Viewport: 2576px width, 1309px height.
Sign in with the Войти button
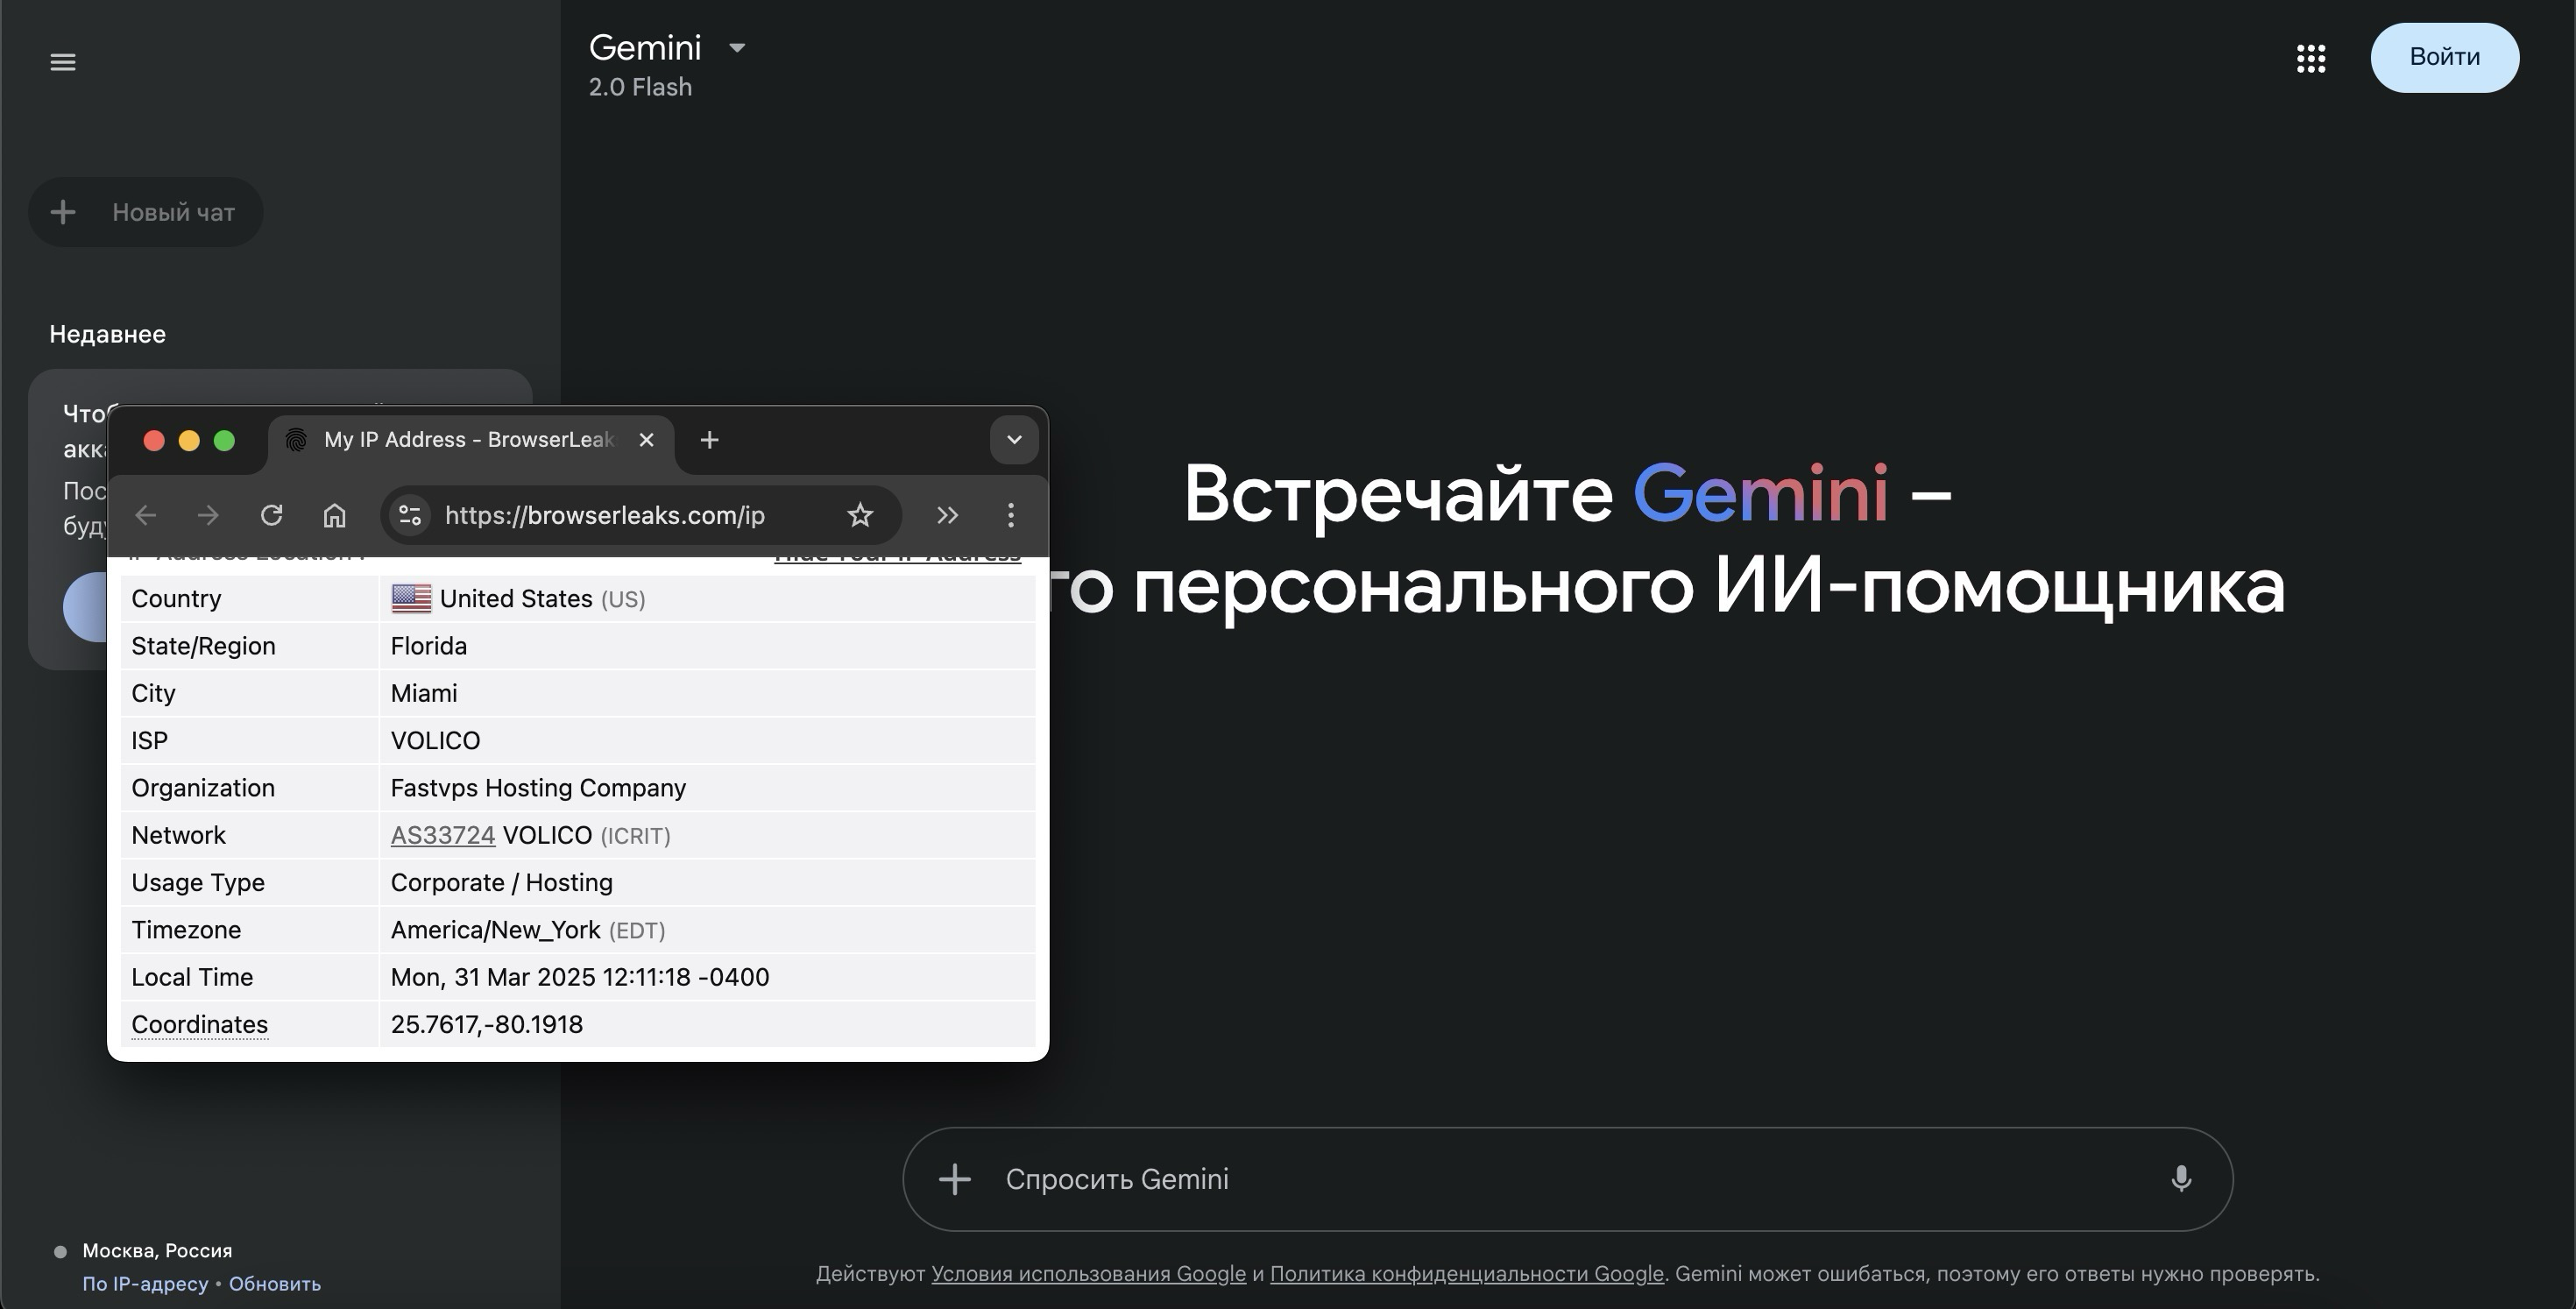tap(2444, 57)
